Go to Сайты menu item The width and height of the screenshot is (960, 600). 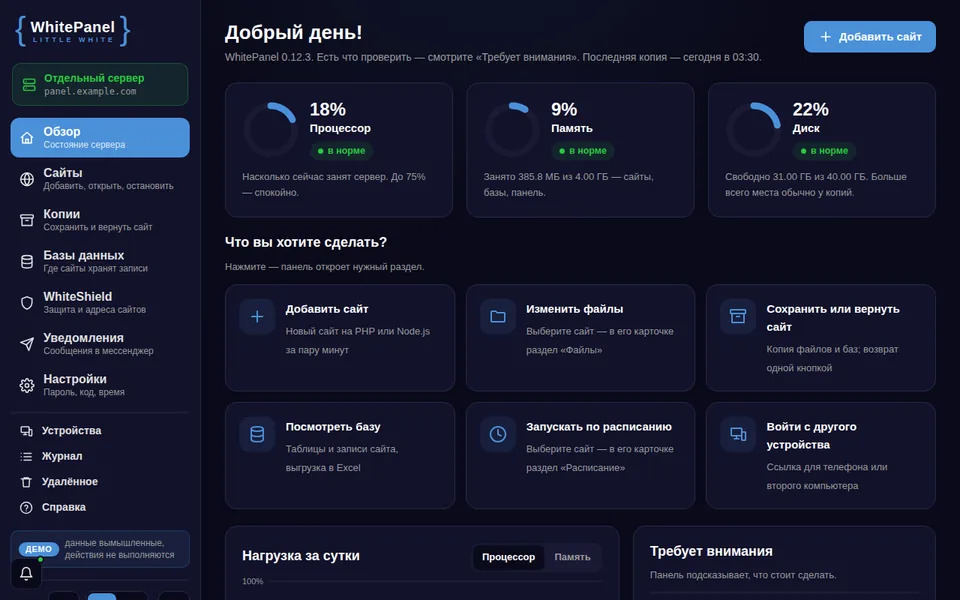point(100,179)
